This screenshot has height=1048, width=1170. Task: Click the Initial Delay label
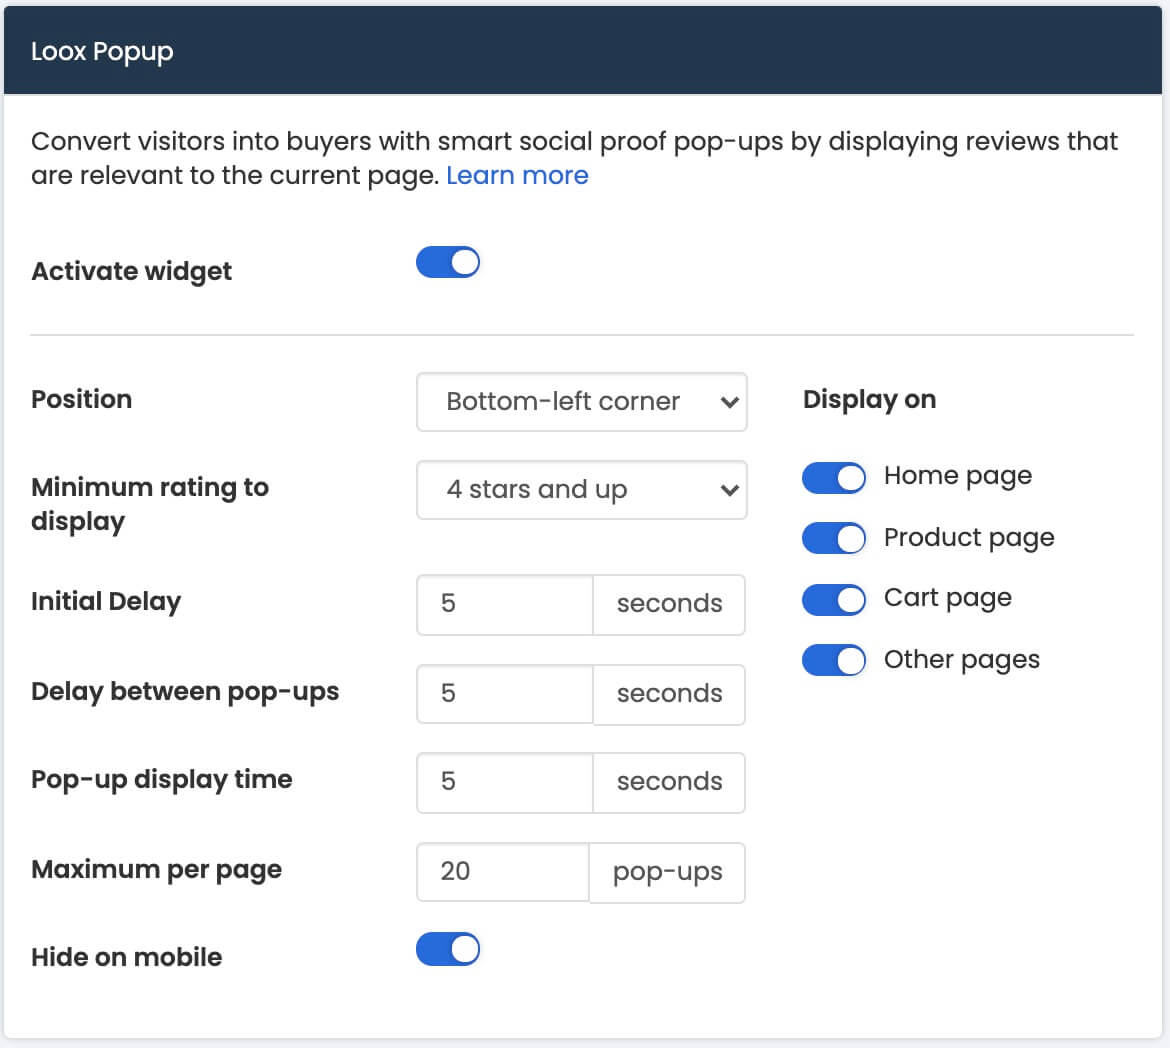[106, 602]
